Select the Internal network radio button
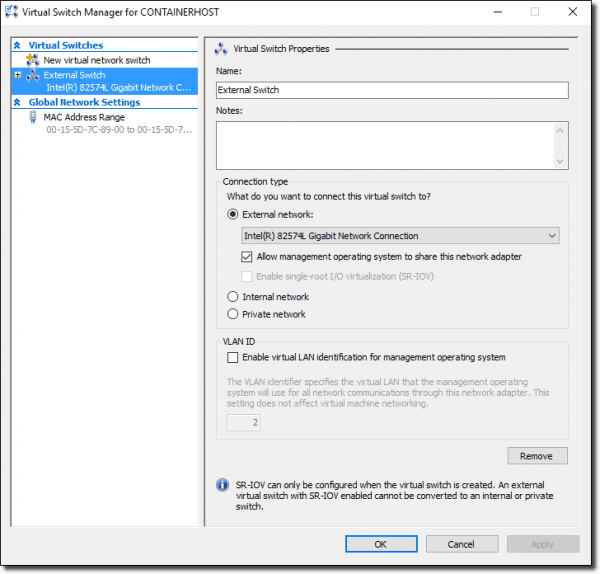Image resolution: width=600 pixels, height=574 pixels. click(233, 297)
